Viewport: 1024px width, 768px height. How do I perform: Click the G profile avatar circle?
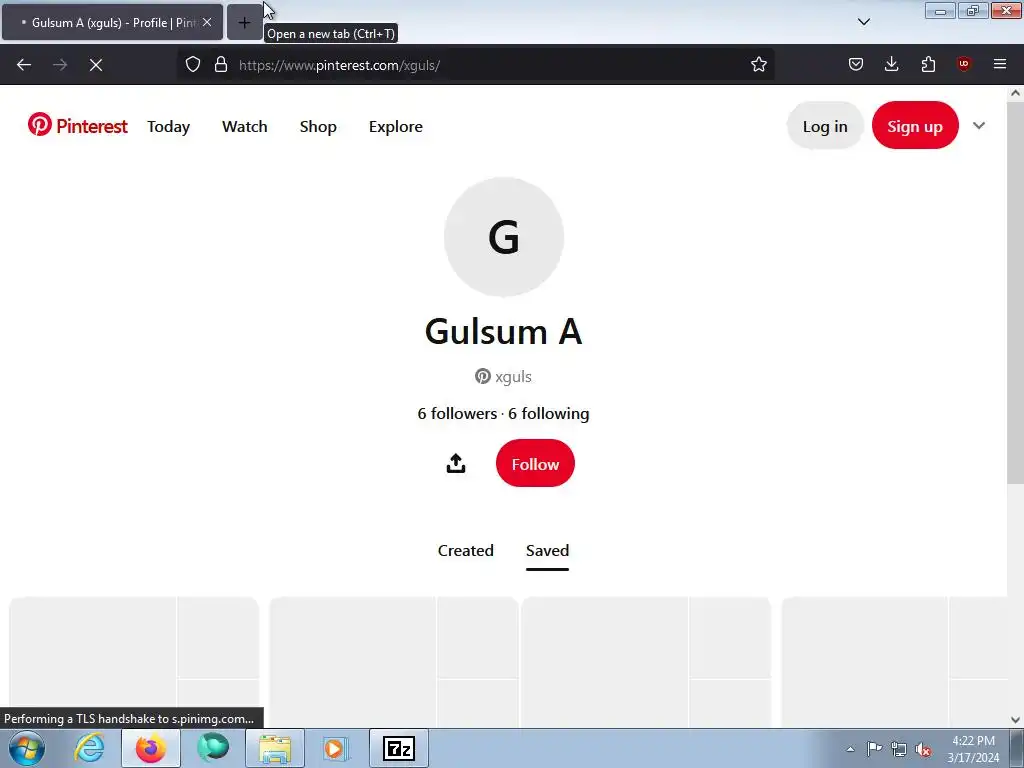click(504, 236)
